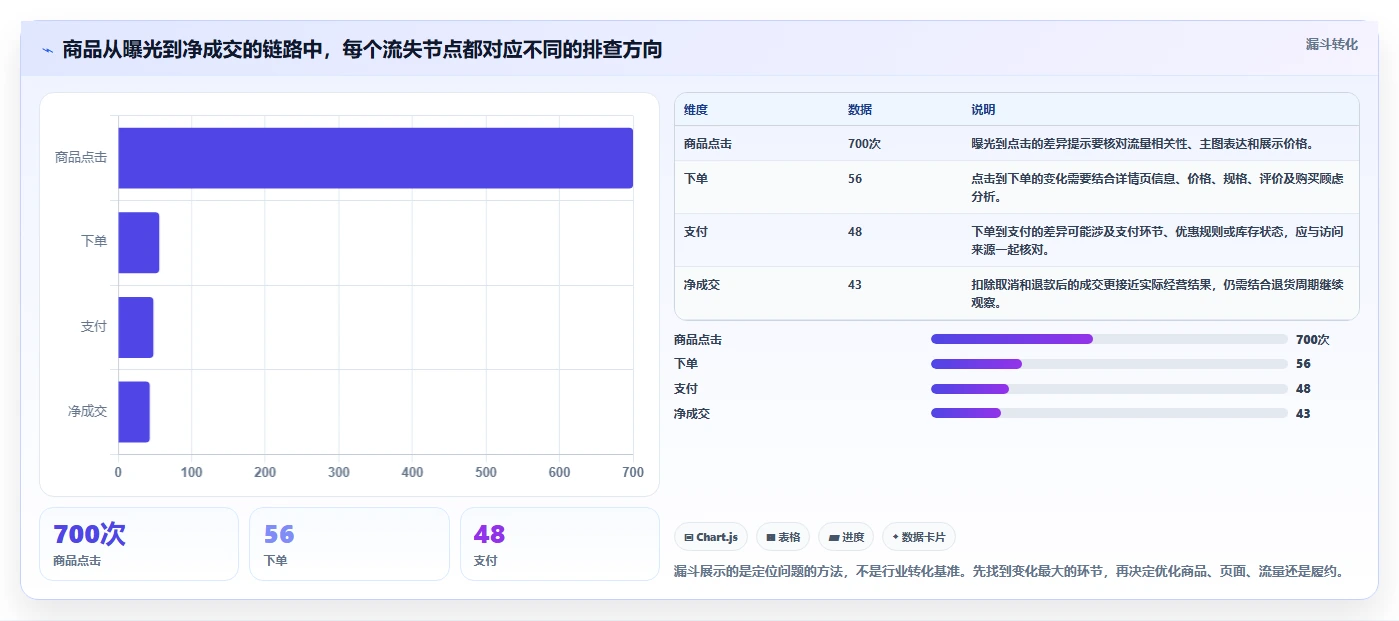Screen dimensions: 1399x621
Task: Click the 700 label on the chart x-axis
Action: point(632,473)
